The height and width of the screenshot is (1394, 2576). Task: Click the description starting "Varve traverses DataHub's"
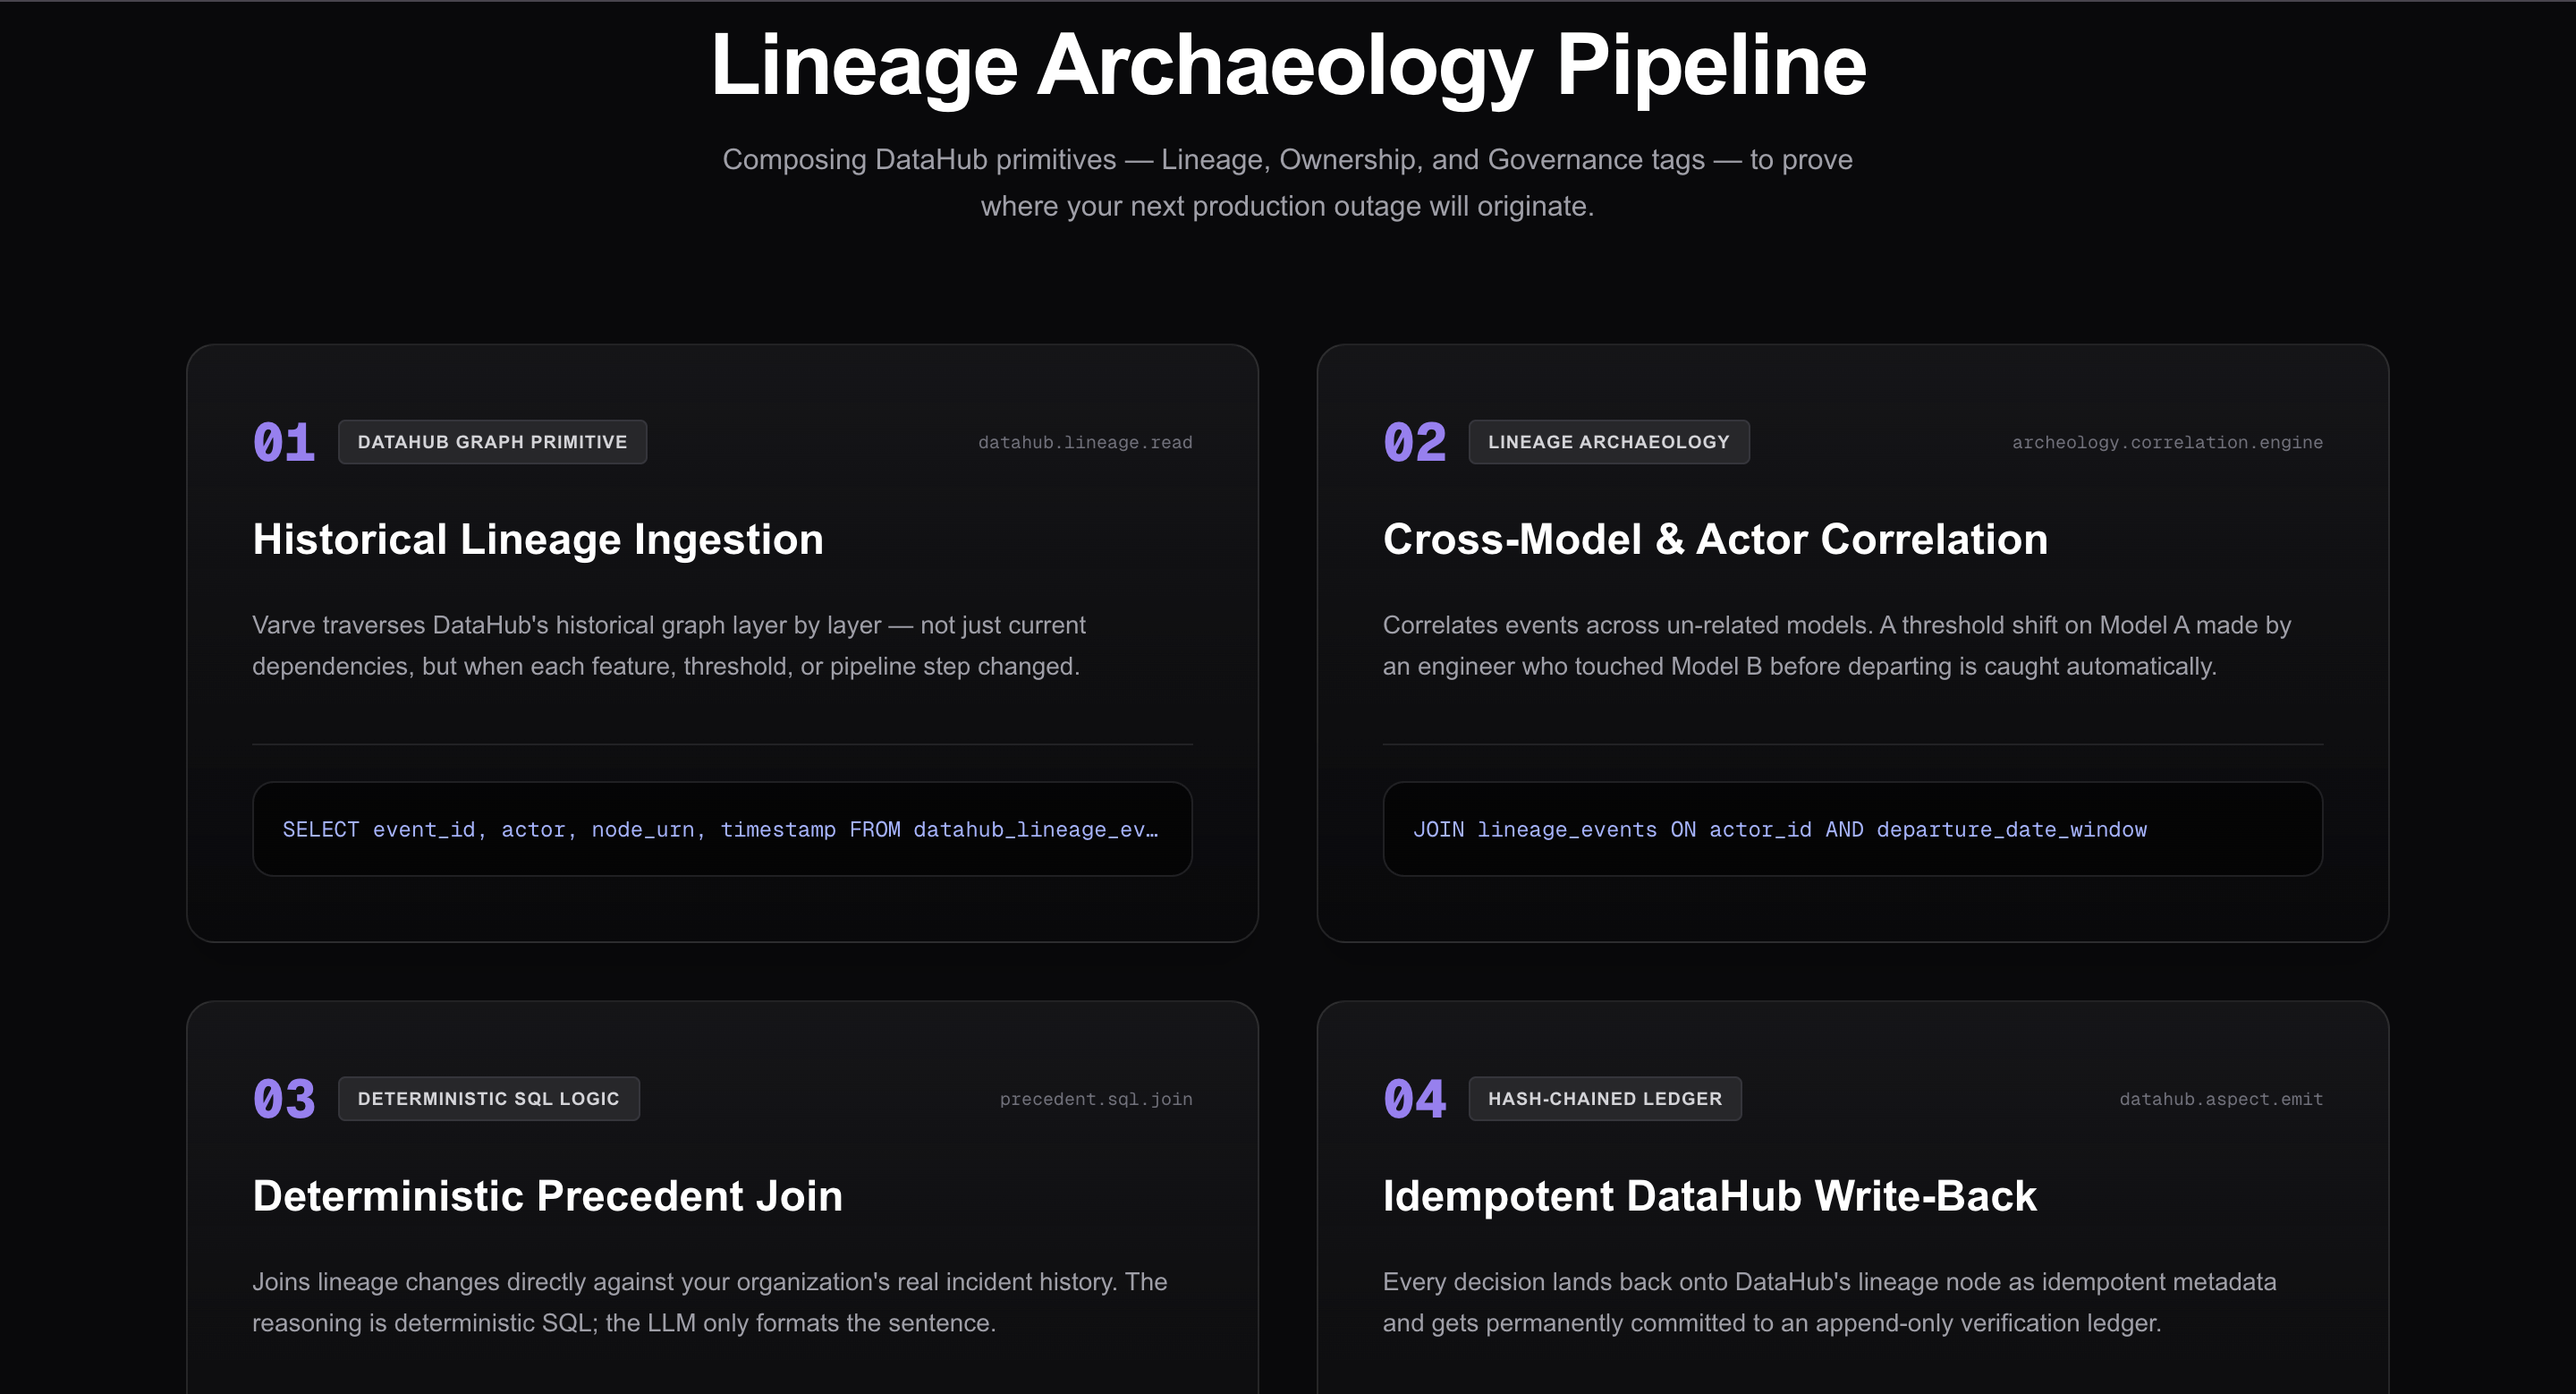[x=668, y=646]
